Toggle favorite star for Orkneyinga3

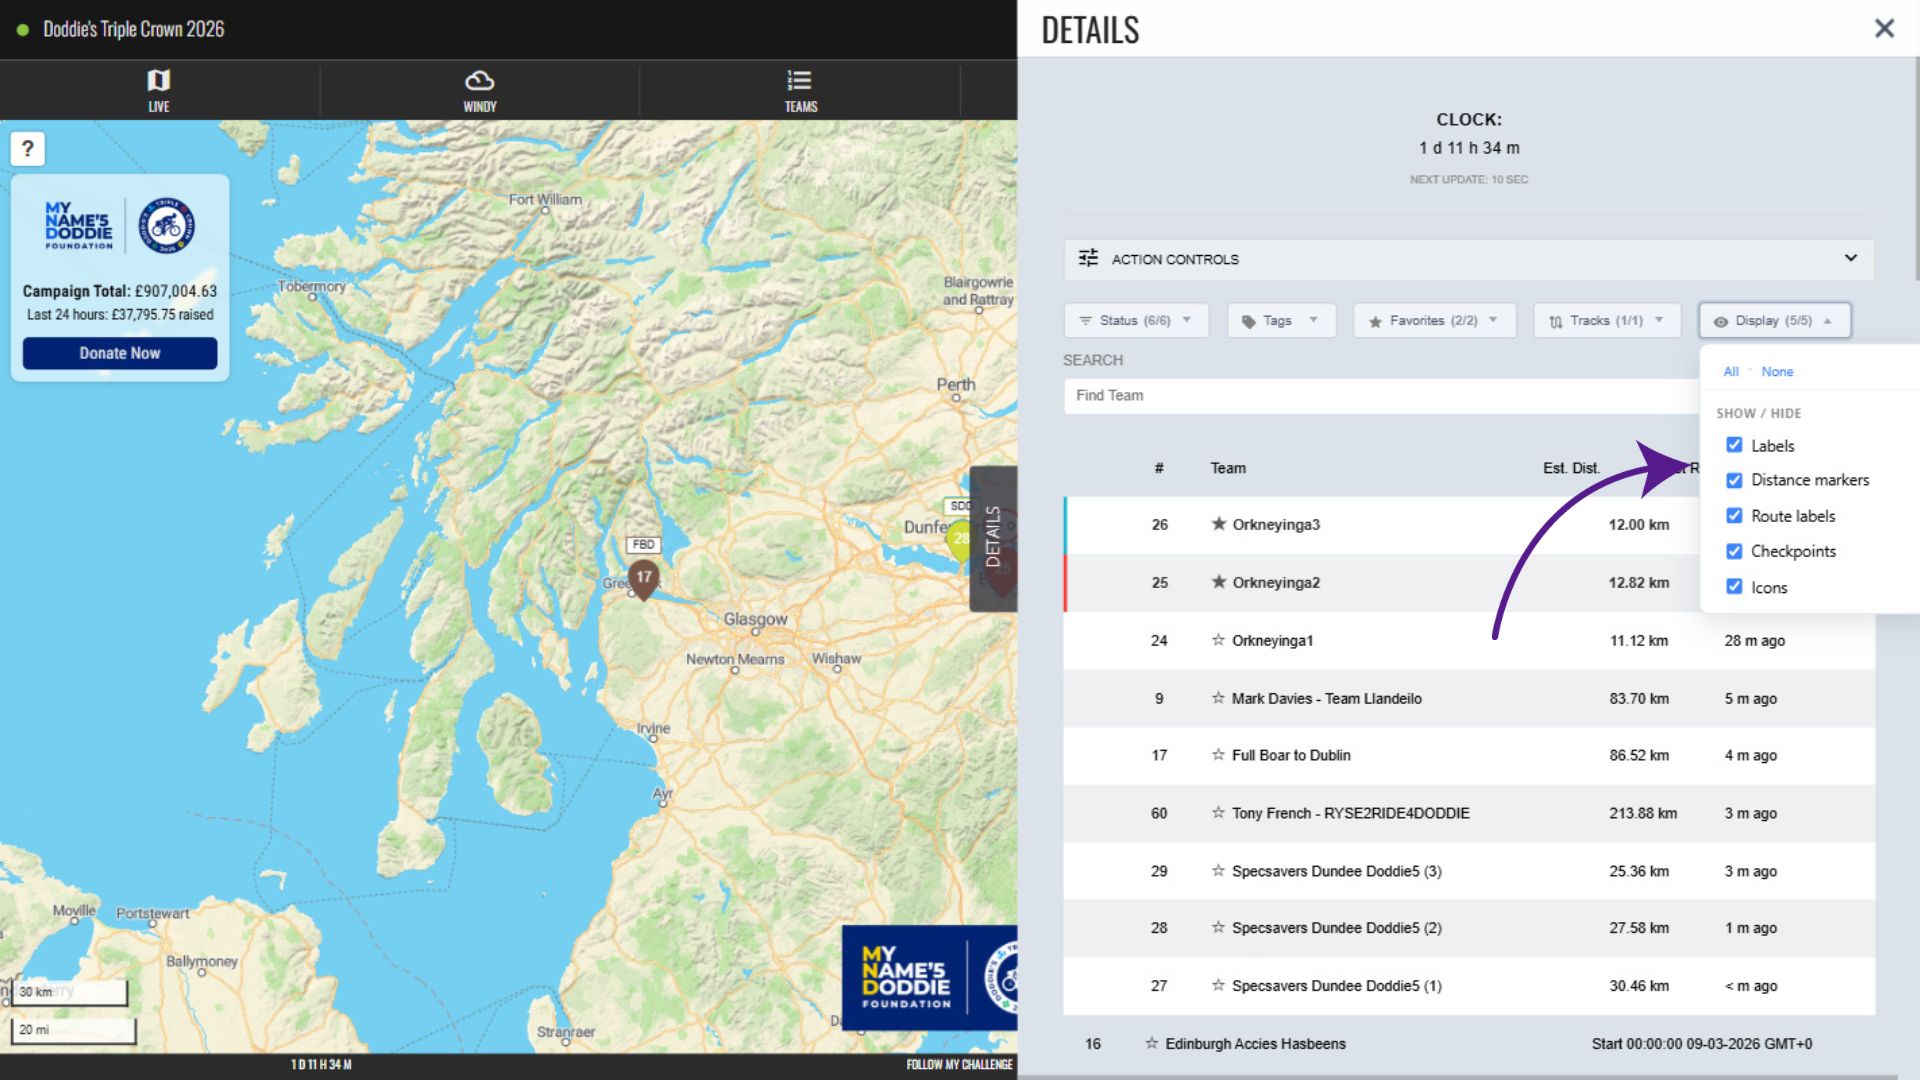[x=1218, y=524]
